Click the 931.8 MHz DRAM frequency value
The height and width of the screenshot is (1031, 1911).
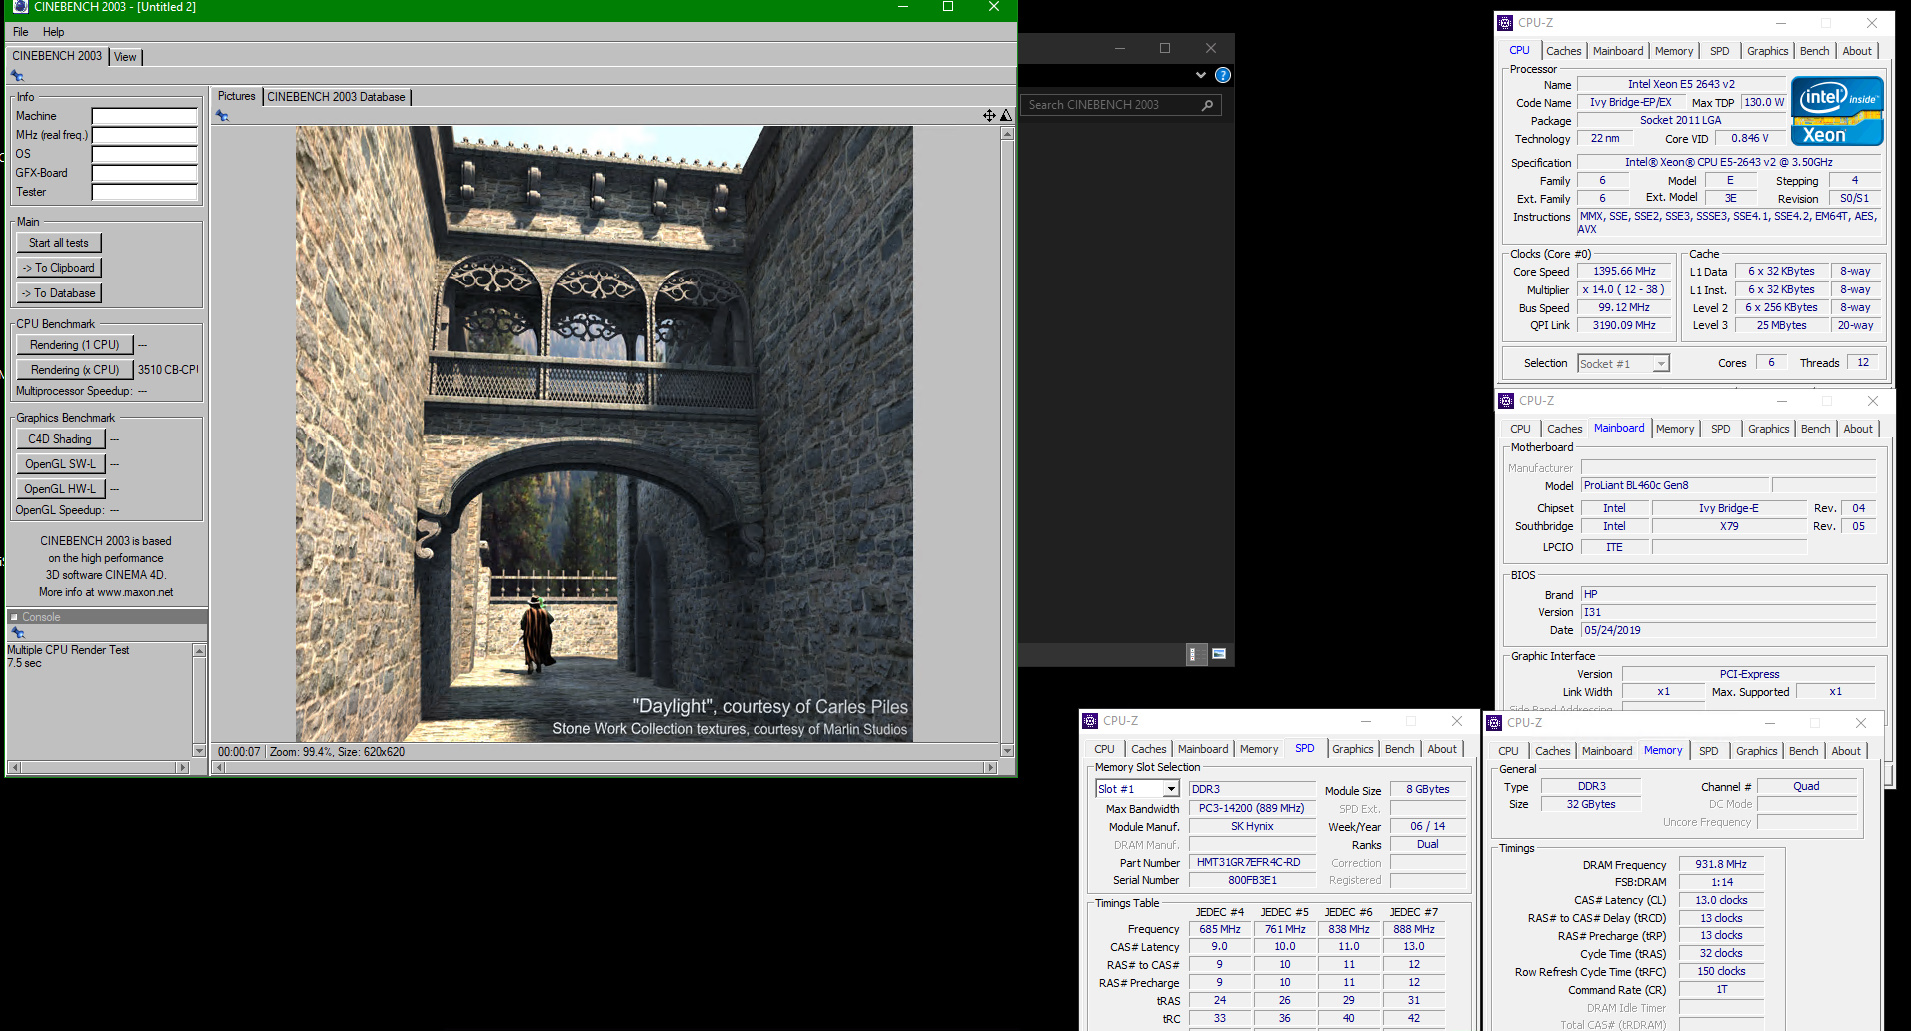[1721, 864]
